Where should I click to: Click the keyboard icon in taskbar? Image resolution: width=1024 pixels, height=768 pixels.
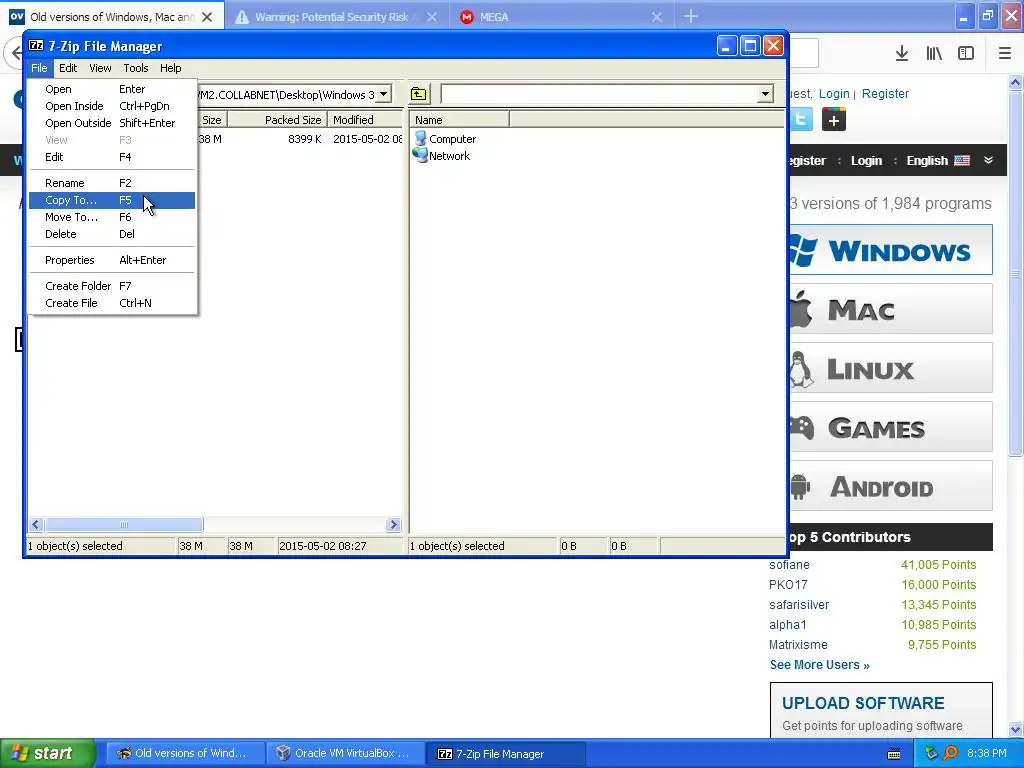pos(894,754)
